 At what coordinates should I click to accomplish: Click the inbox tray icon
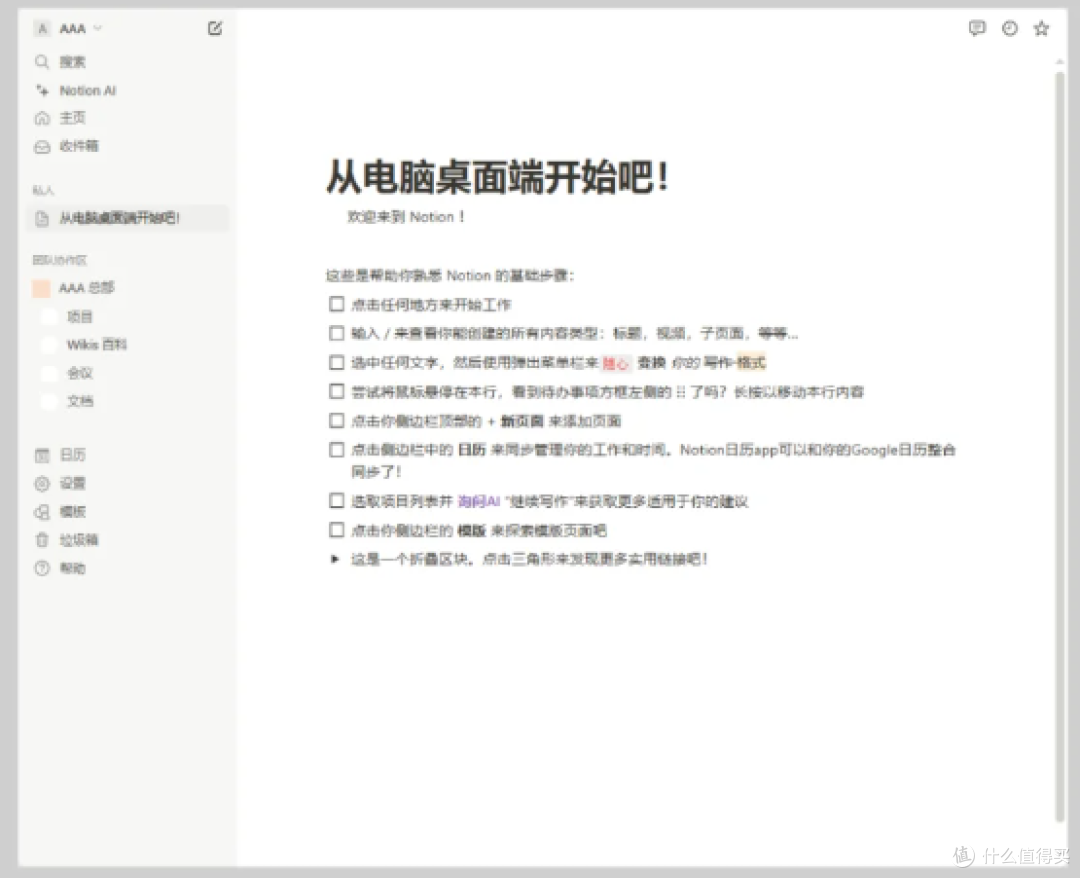(42, 146)
